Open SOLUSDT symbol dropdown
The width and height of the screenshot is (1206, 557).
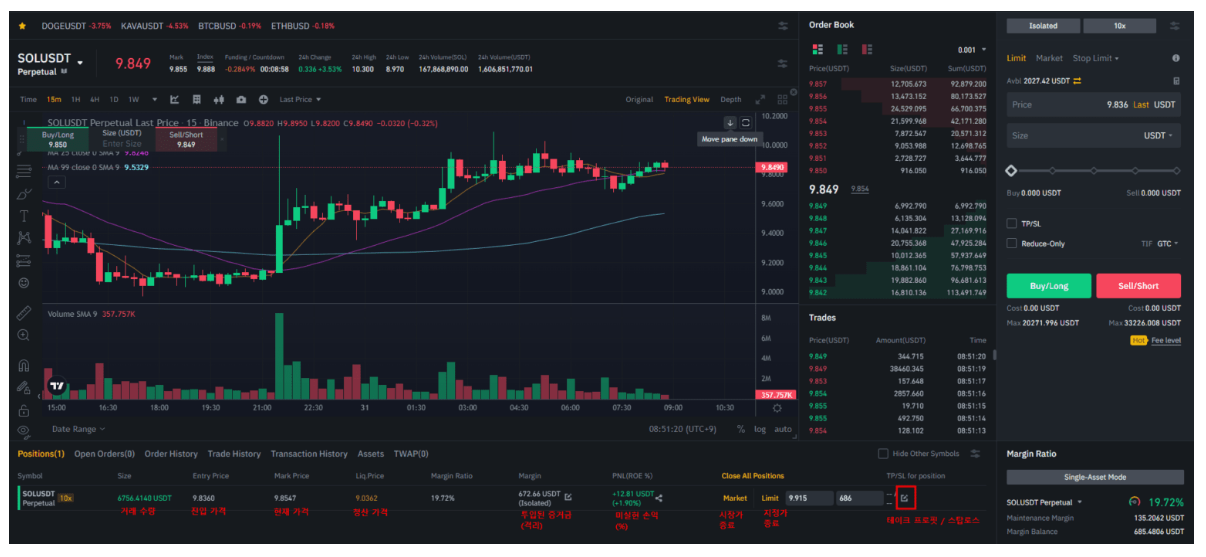point(80,63)
